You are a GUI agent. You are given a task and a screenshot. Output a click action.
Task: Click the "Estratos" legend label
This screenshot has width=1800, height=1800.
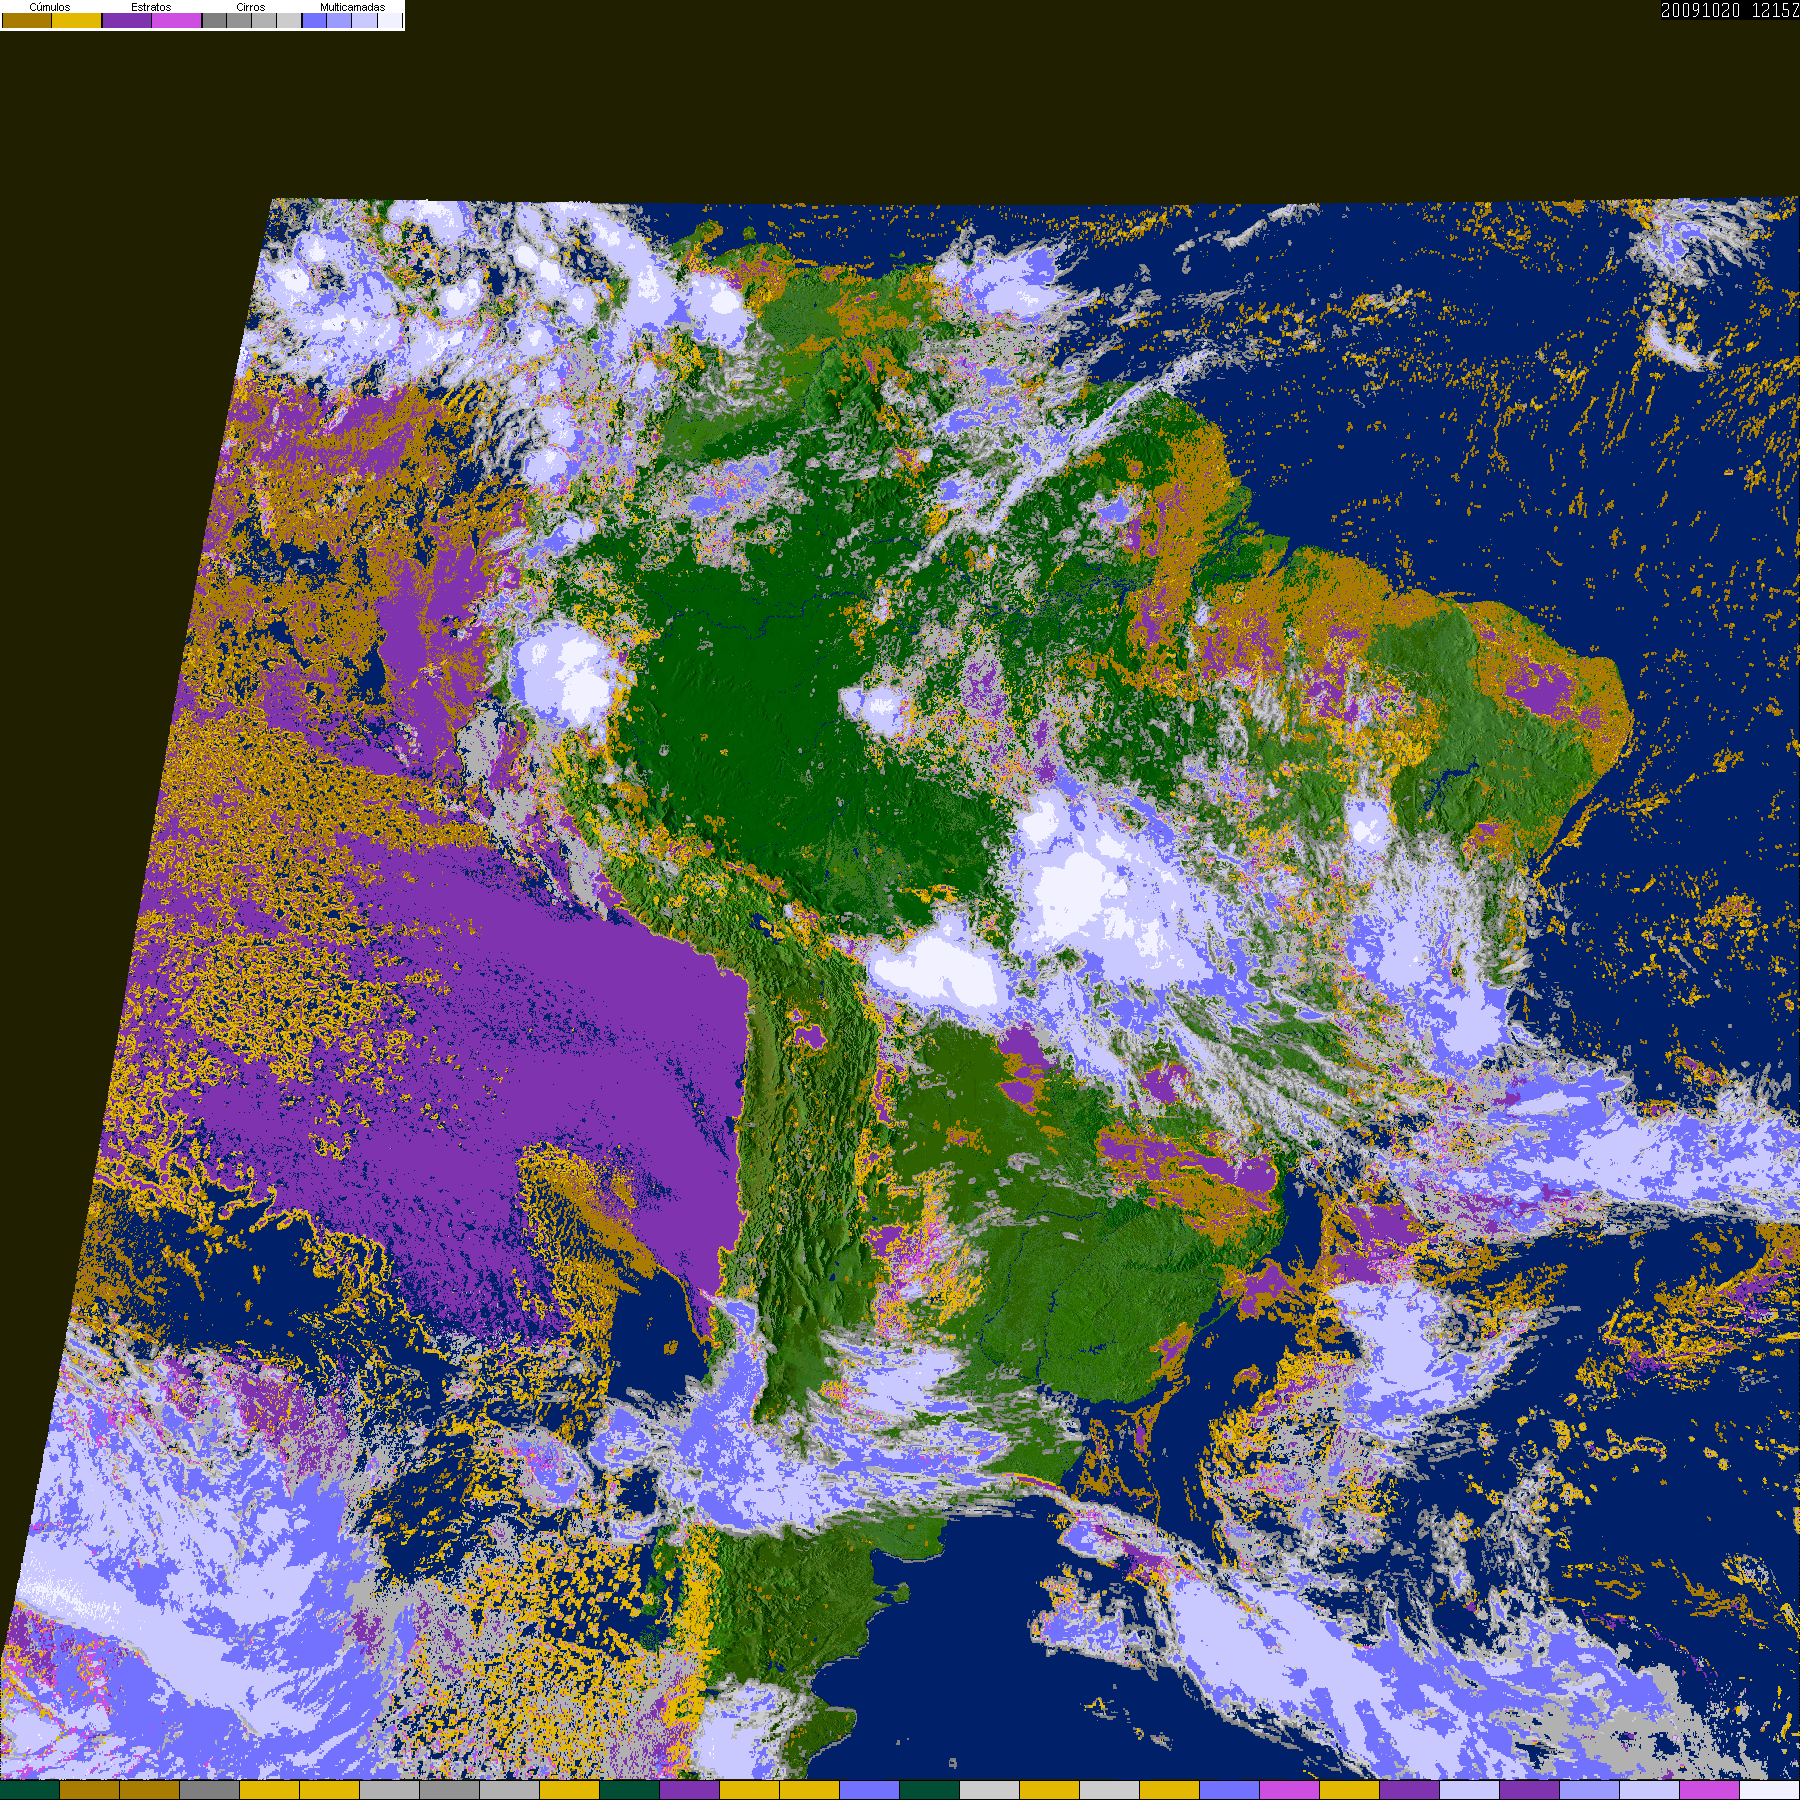coord(151,7)
